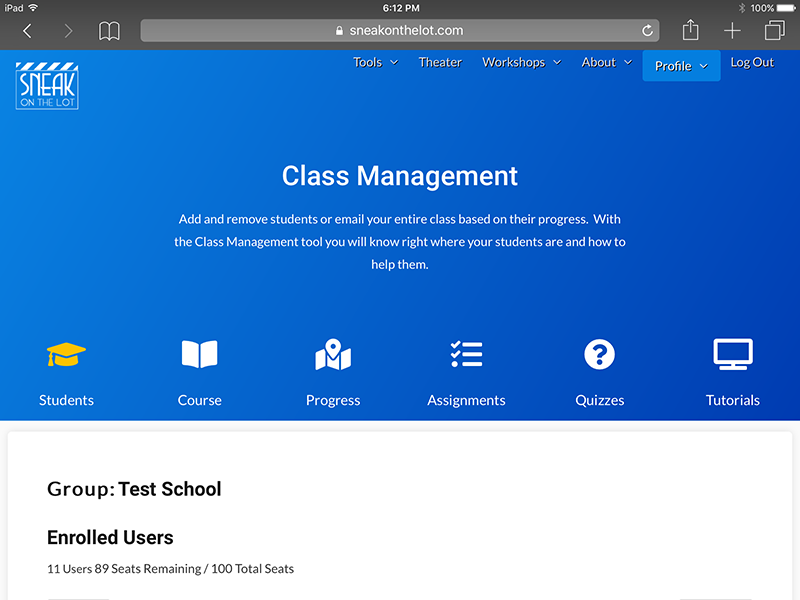
Task: Select the Quizzes question mark icon
Action: 599,354
